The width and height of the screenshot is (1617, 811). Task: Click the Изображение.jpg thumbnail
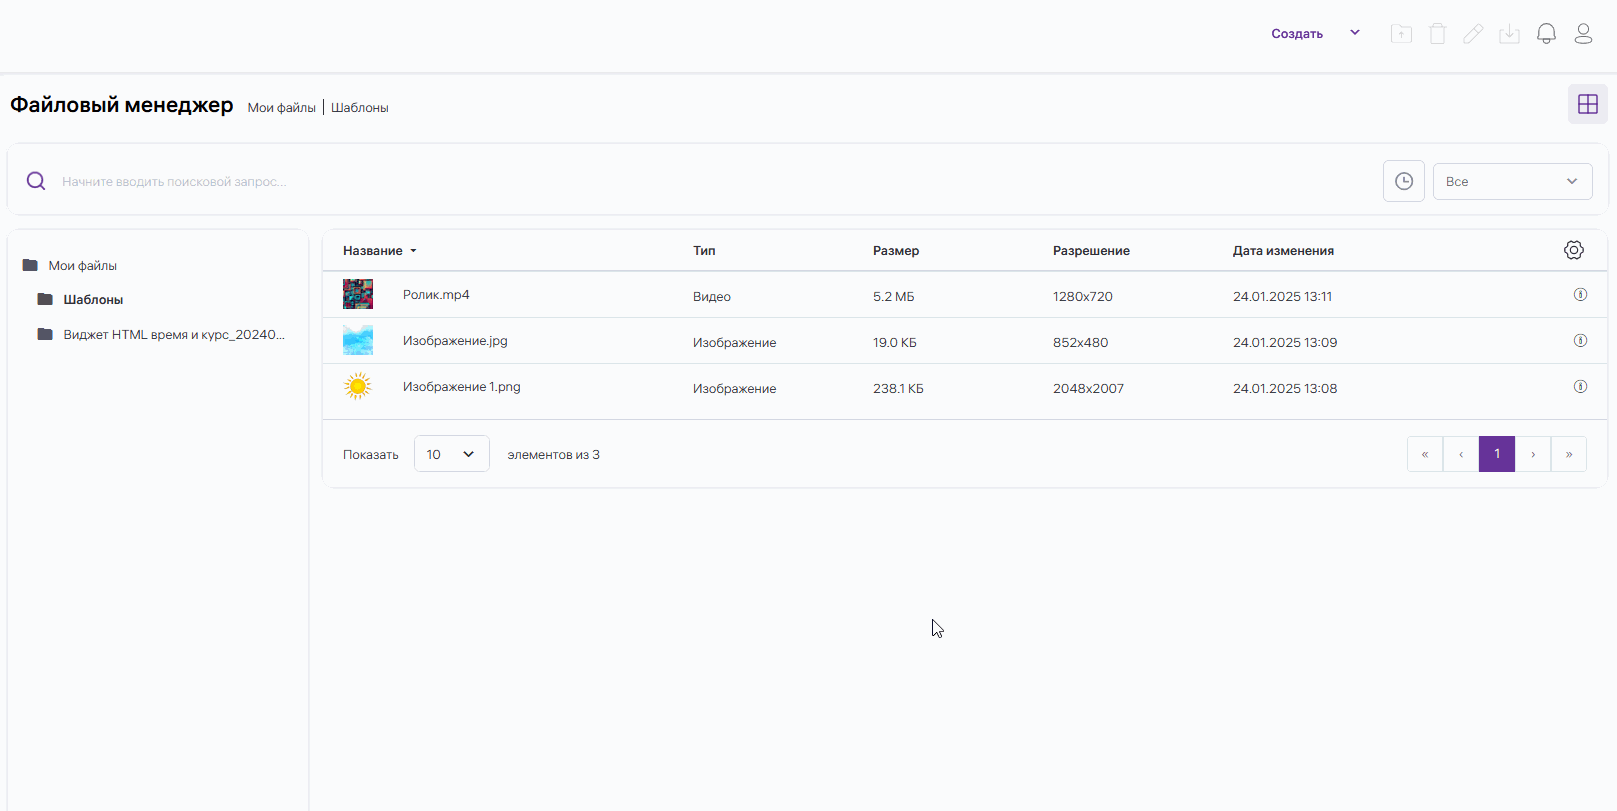[x=358, y=341]
